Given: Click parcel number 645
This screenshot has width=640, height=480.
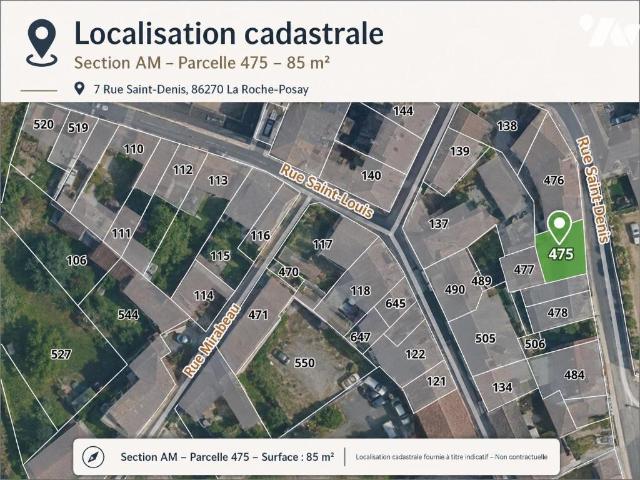Looking at the screenshot, I should pos(396,303).
